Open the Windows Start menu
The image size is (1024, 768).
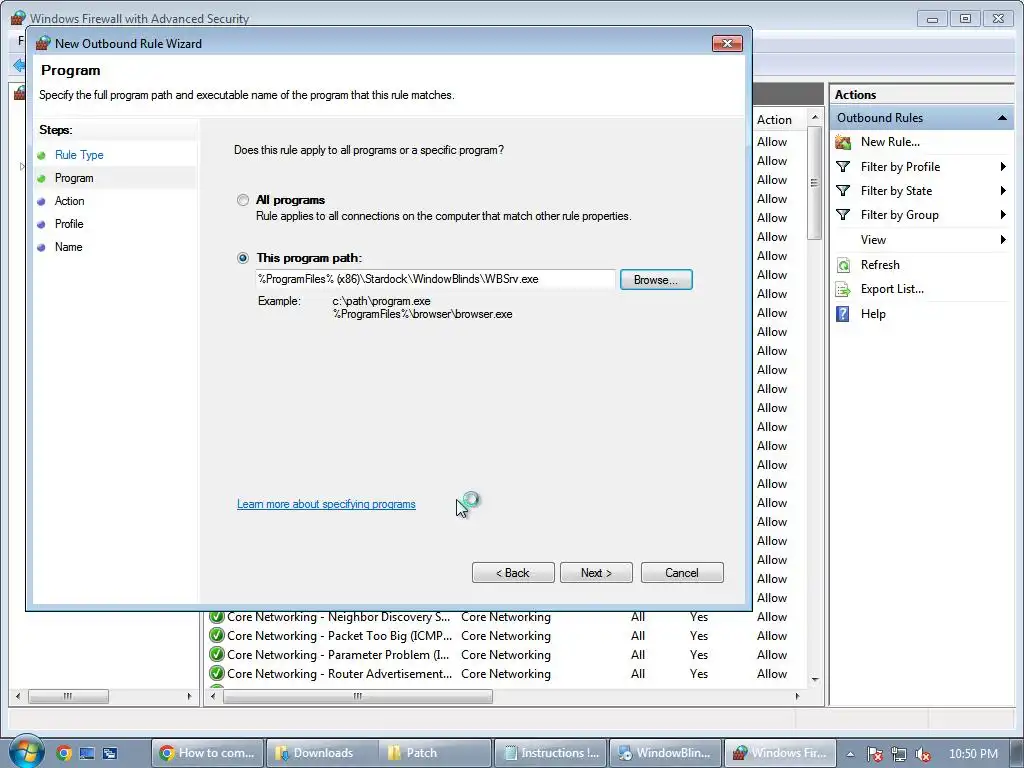26,752
